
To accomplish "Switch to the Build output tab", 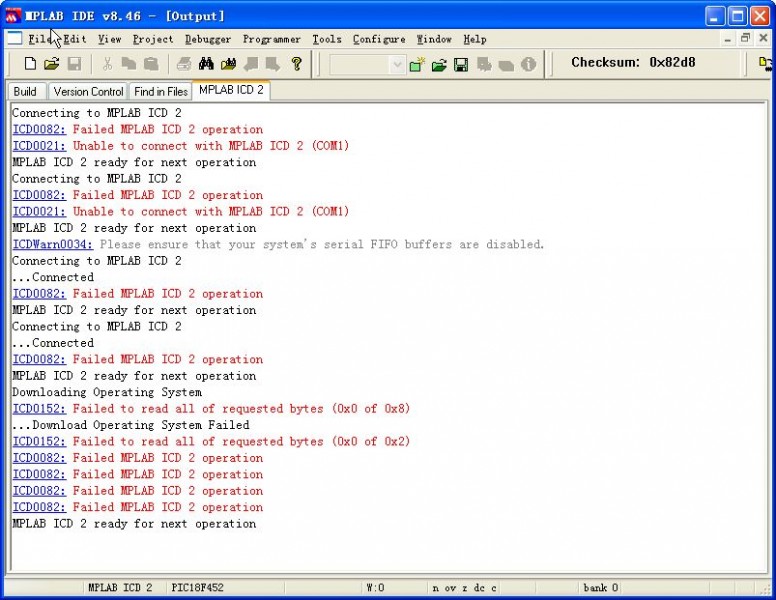I will pos(25,91).
